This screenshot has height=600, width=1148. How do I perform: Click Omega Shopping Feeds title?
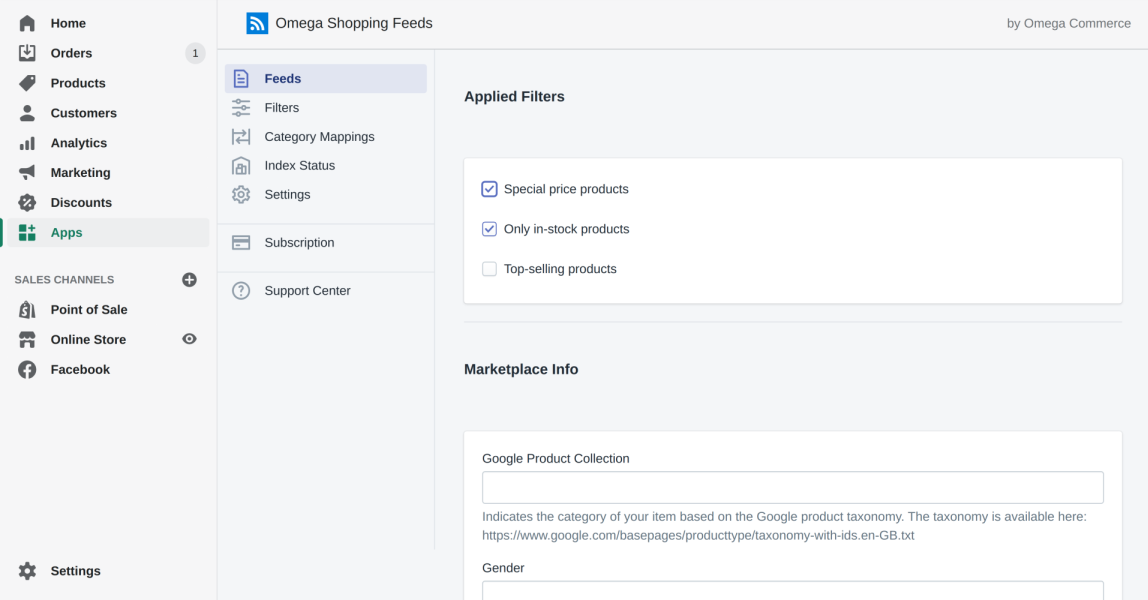pos(354,23)
